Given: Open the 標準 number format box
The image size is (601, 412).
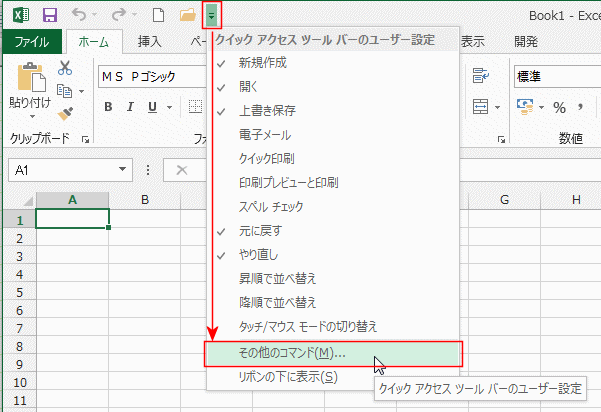Looking at the screenshot, I should click(x=557, y=77).
